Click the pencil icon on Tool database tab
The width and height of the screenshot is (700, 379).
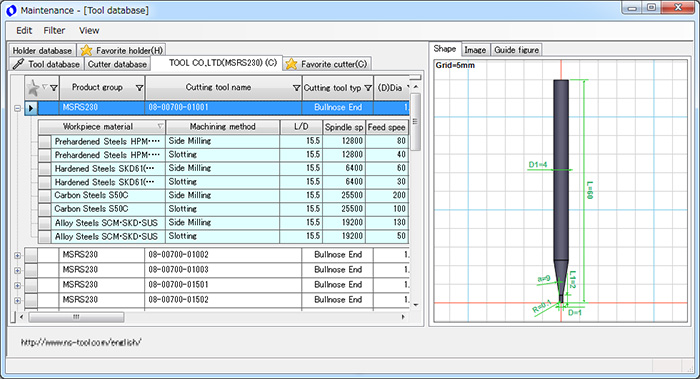[x=18, y=64]
